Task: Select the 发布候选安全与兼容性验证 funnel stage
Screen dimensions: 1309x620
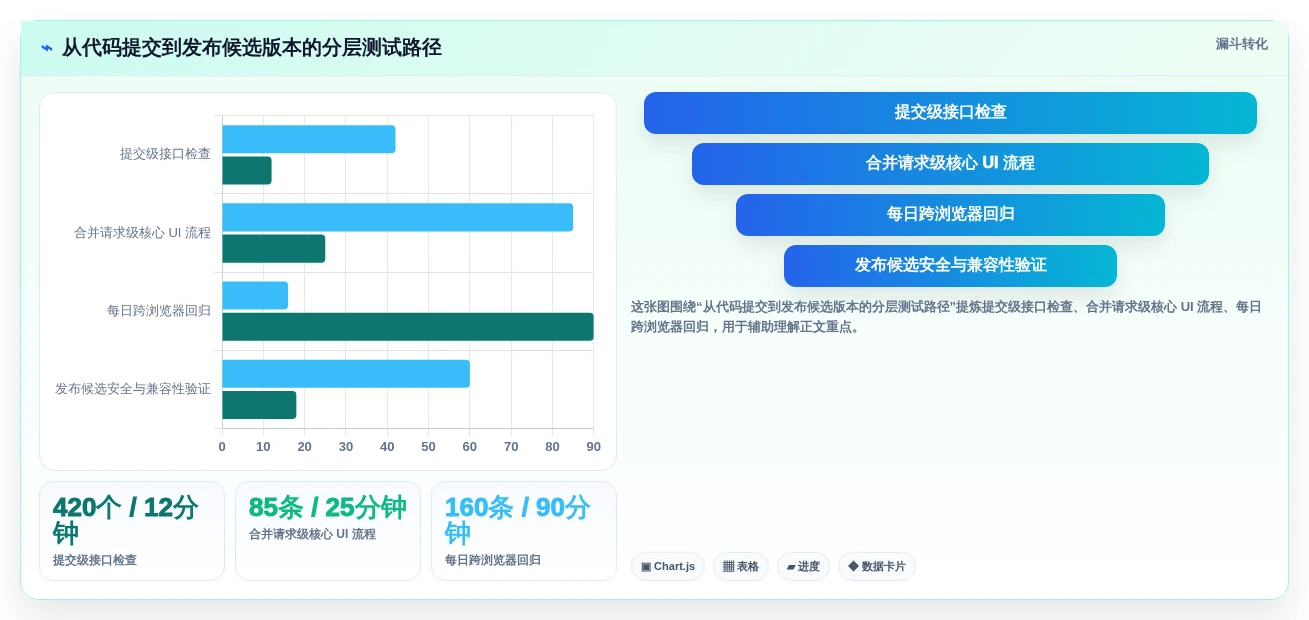Action: pyautogui.click(x=950, y=266)
